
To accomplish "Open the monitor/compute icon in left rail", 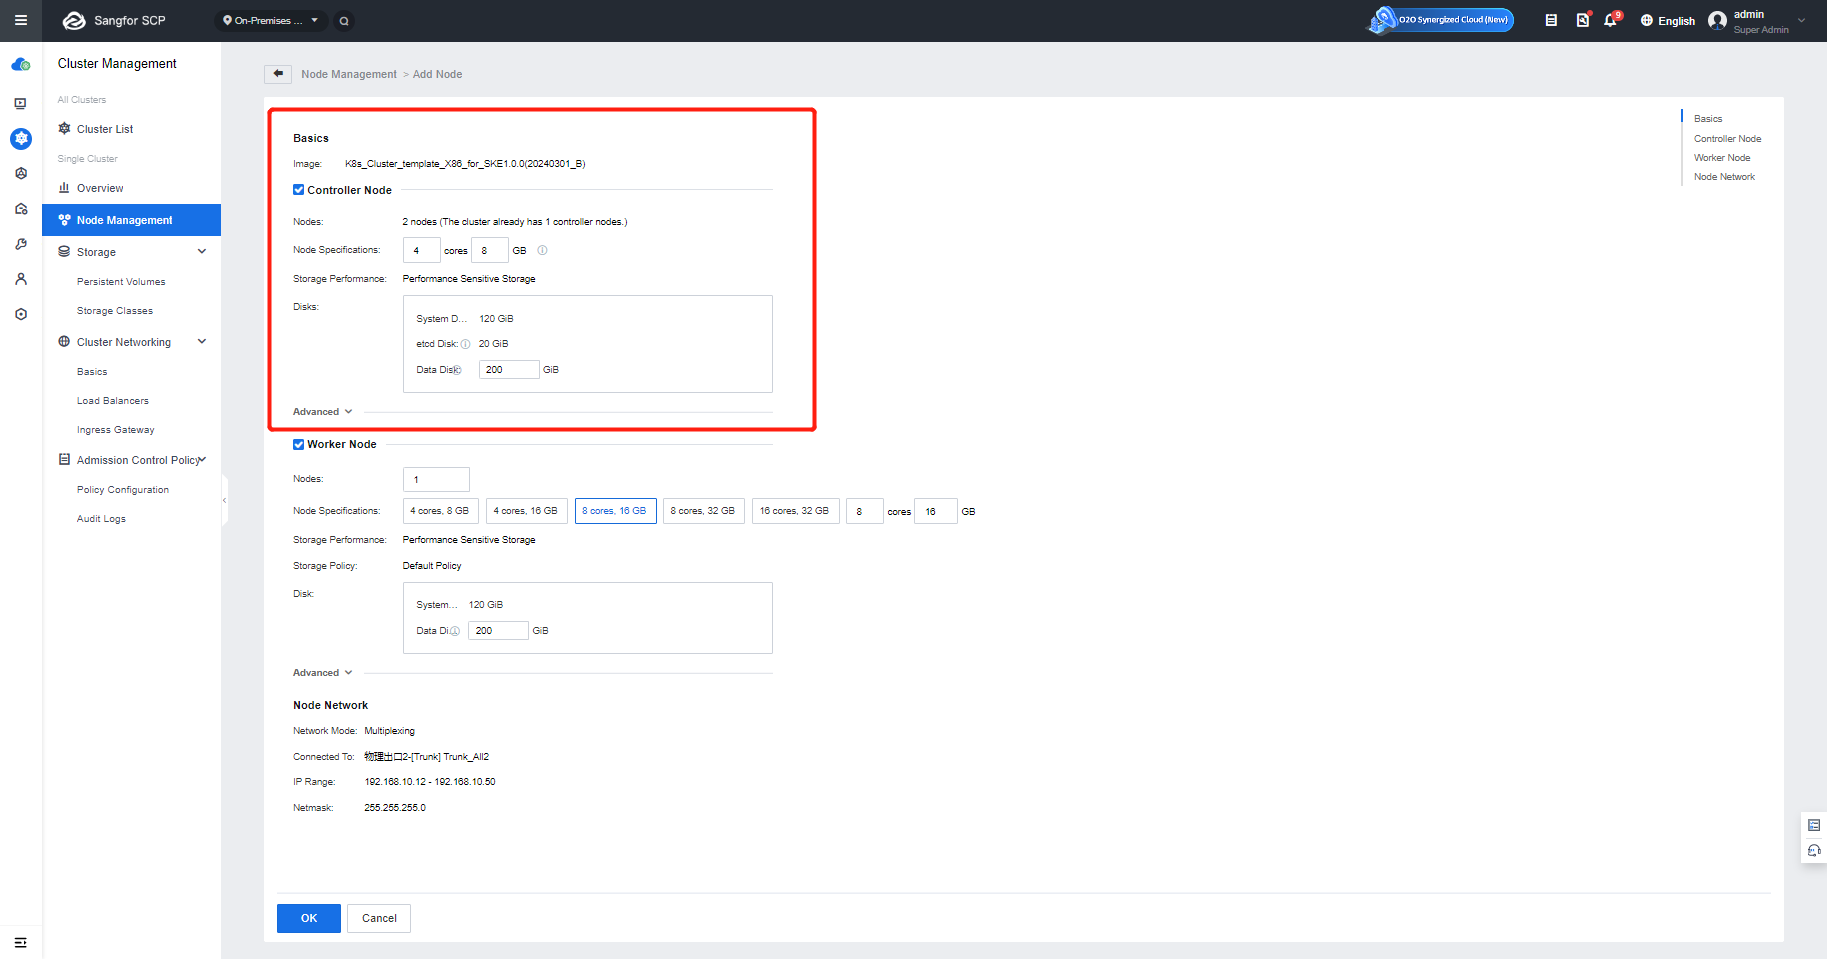I will (x=20, y=103).
